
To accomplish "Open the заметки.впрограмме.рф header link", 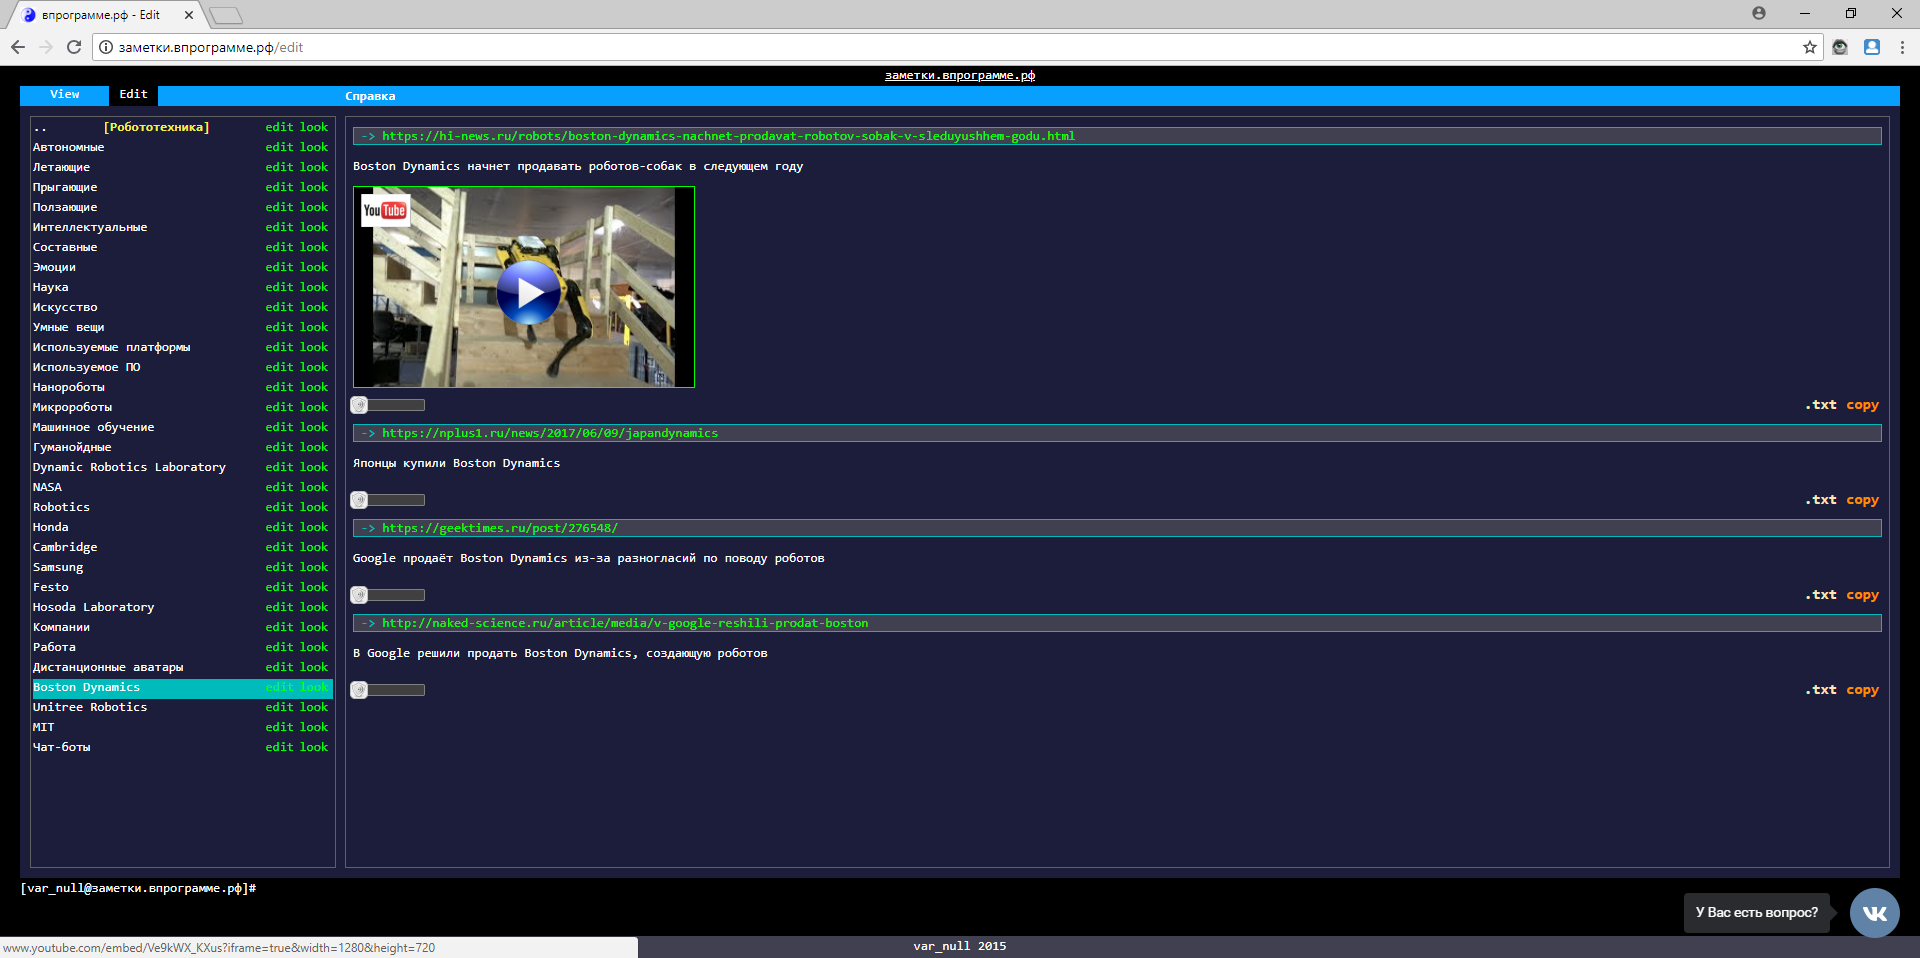I will [959, 75].
